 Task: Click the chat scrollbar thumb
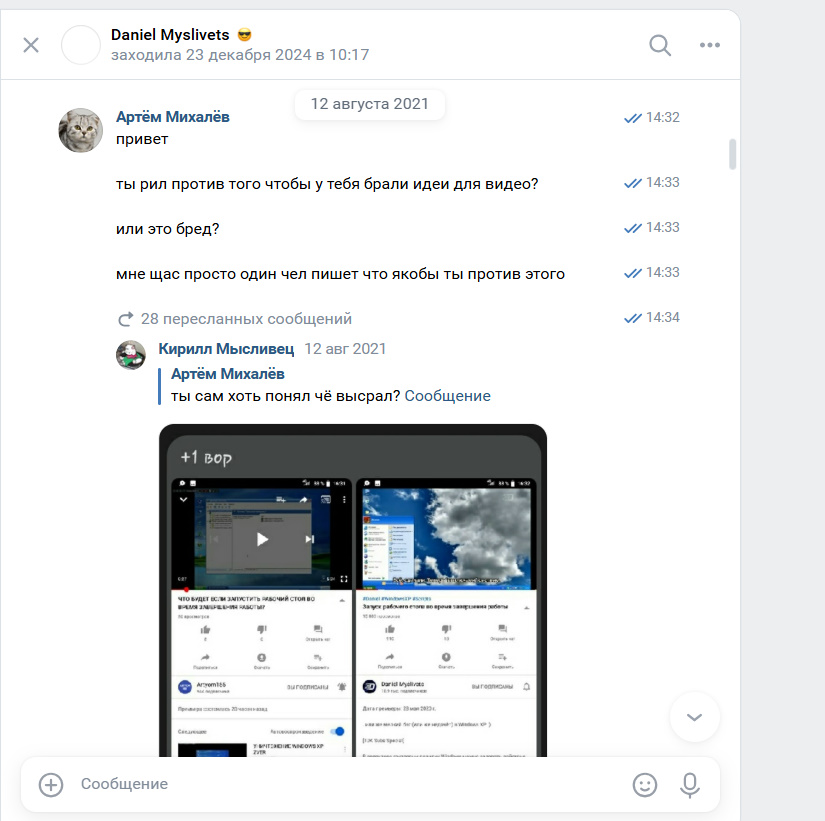click(x=732, y=154)
